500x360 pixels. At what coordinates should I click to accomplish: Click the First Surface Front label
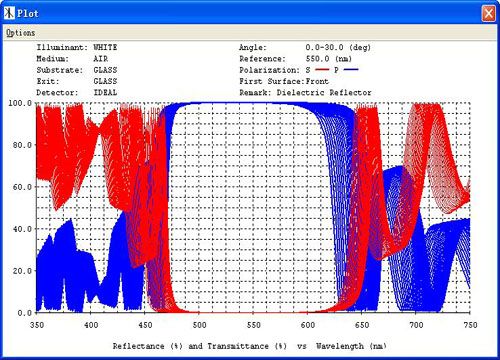tap(284, 81)
